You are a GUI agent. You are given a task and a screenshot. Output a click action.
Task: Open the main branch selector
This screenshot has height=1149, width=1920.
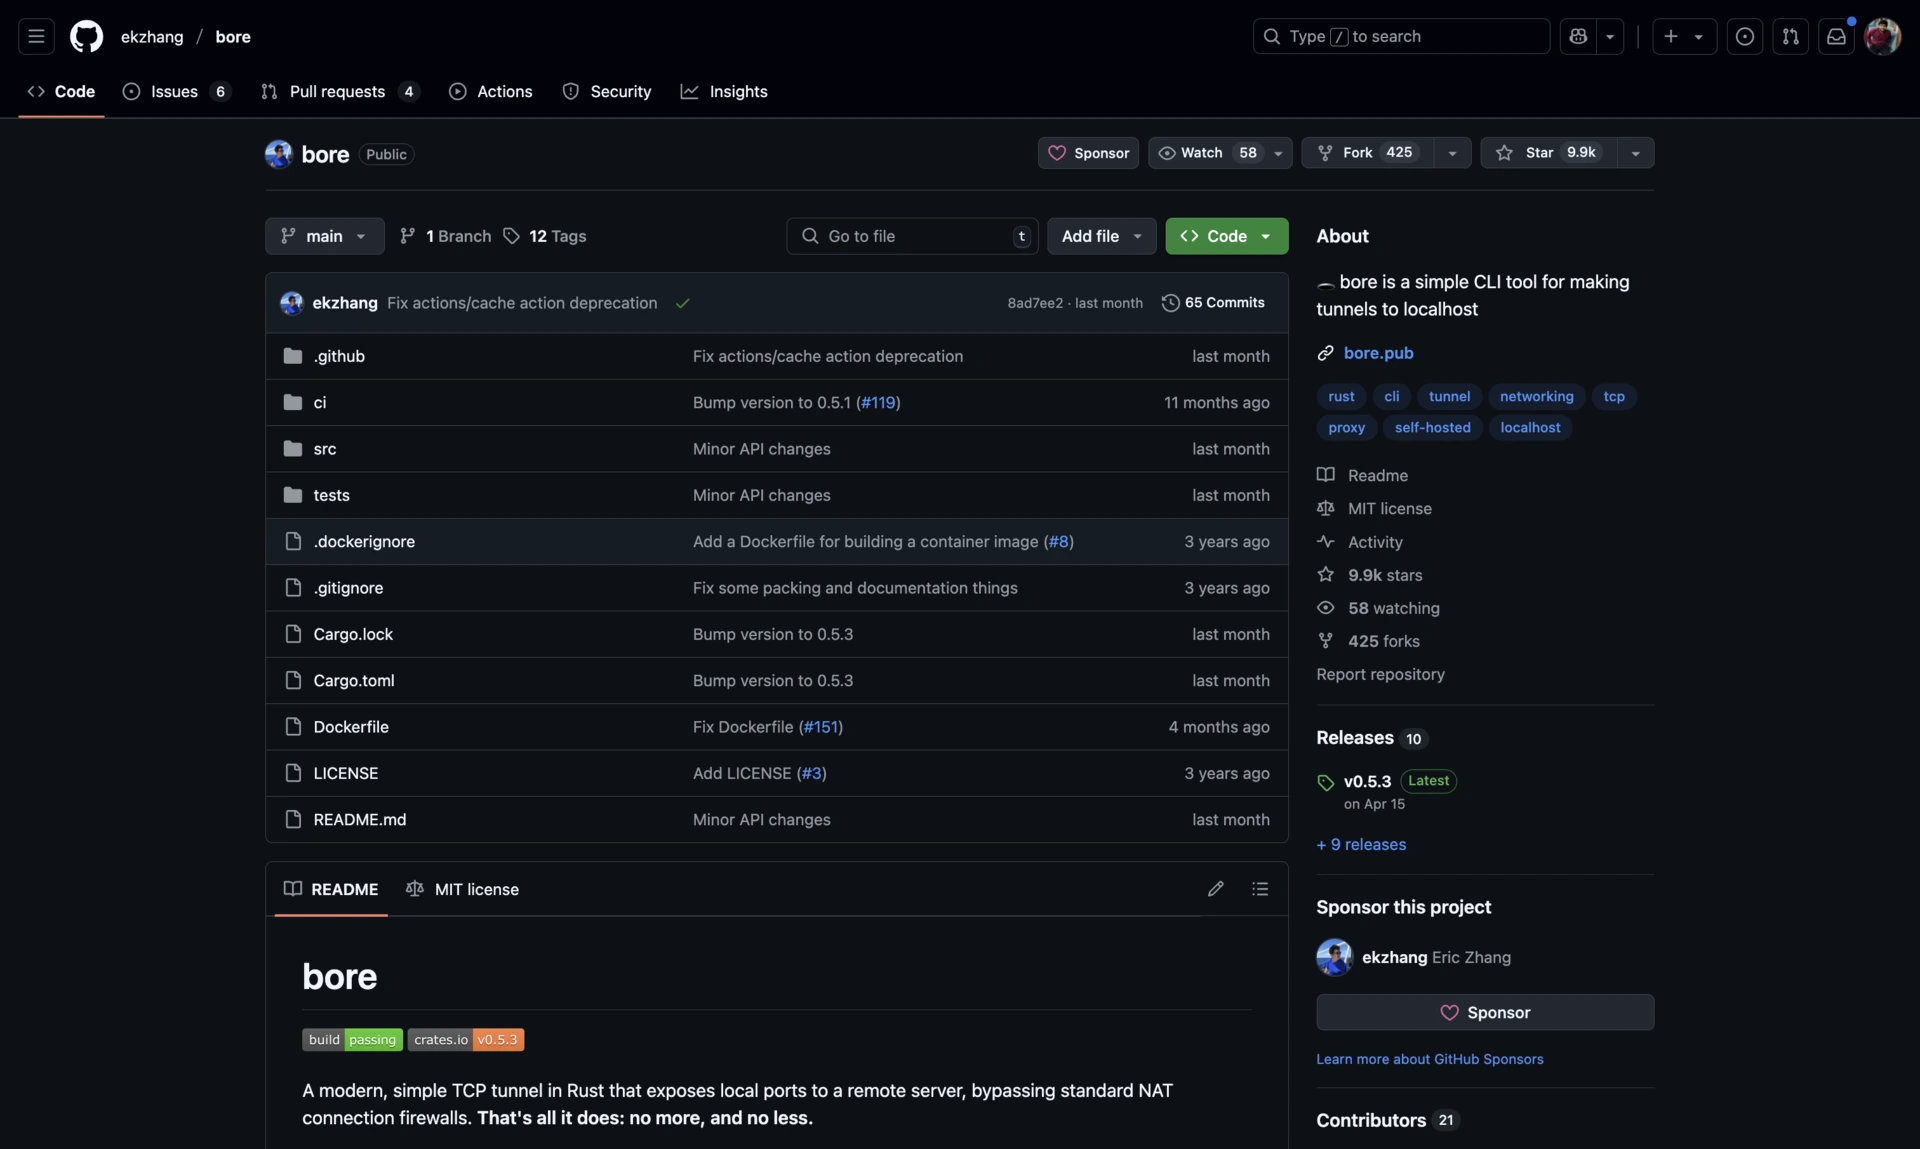[324, 236]
